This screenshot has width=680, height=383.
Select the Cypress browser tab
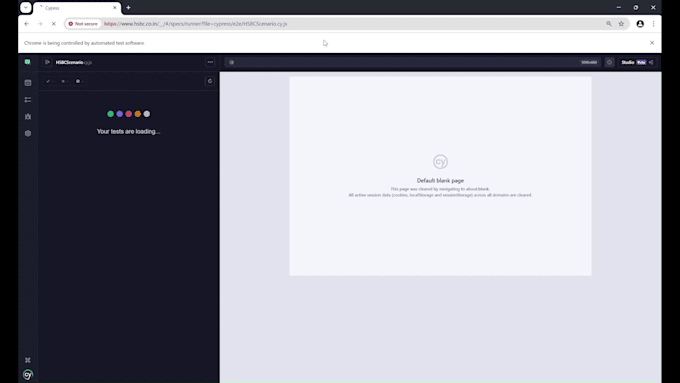77,8
